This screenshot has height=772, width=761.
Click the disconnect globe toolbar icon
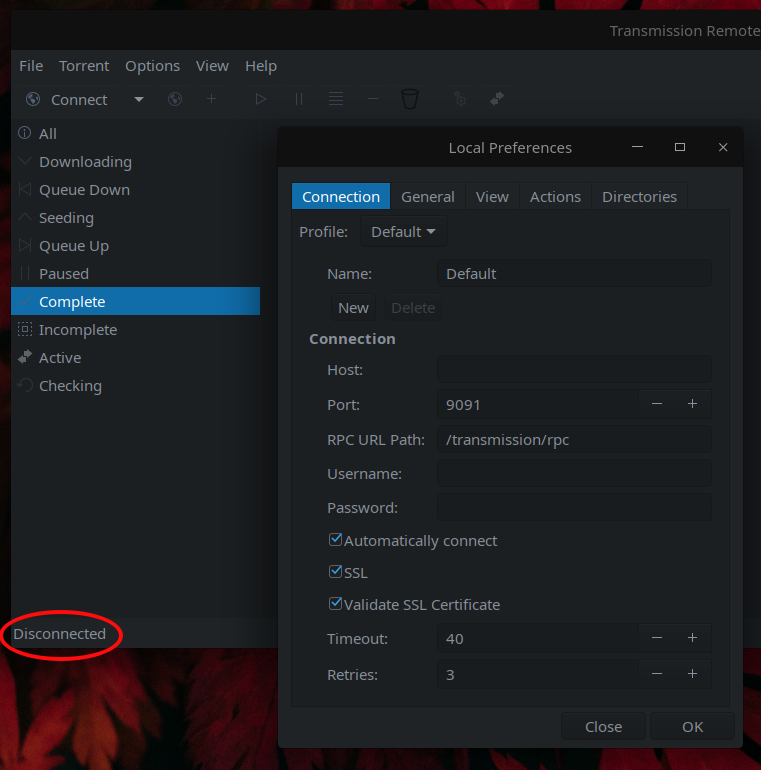point(175,99)
